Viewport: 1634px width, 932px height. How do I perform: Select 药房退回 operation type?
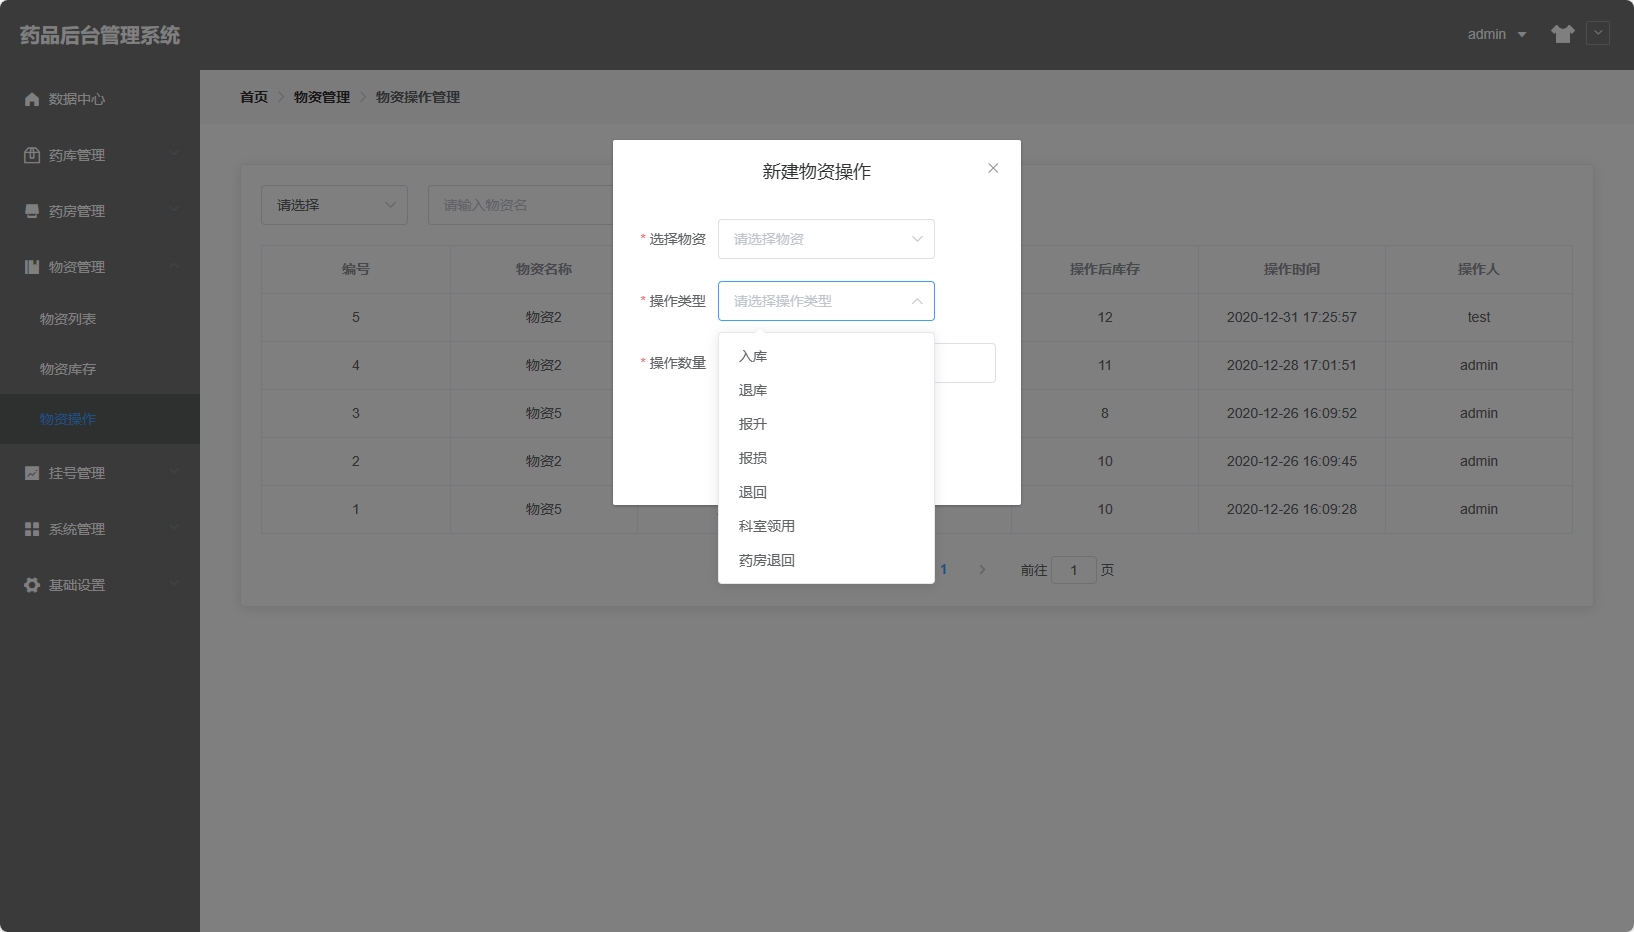coord(826,560)
